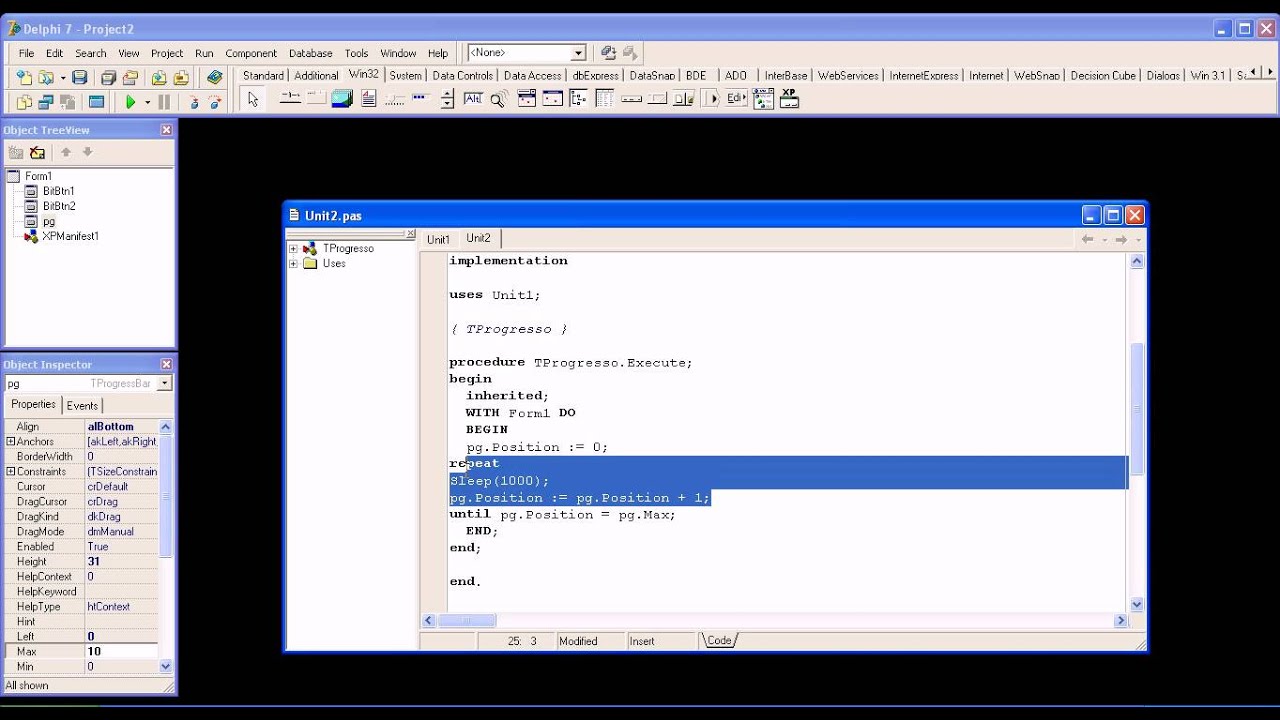Select the Data Controls palette tab

[x=462, y=75]
